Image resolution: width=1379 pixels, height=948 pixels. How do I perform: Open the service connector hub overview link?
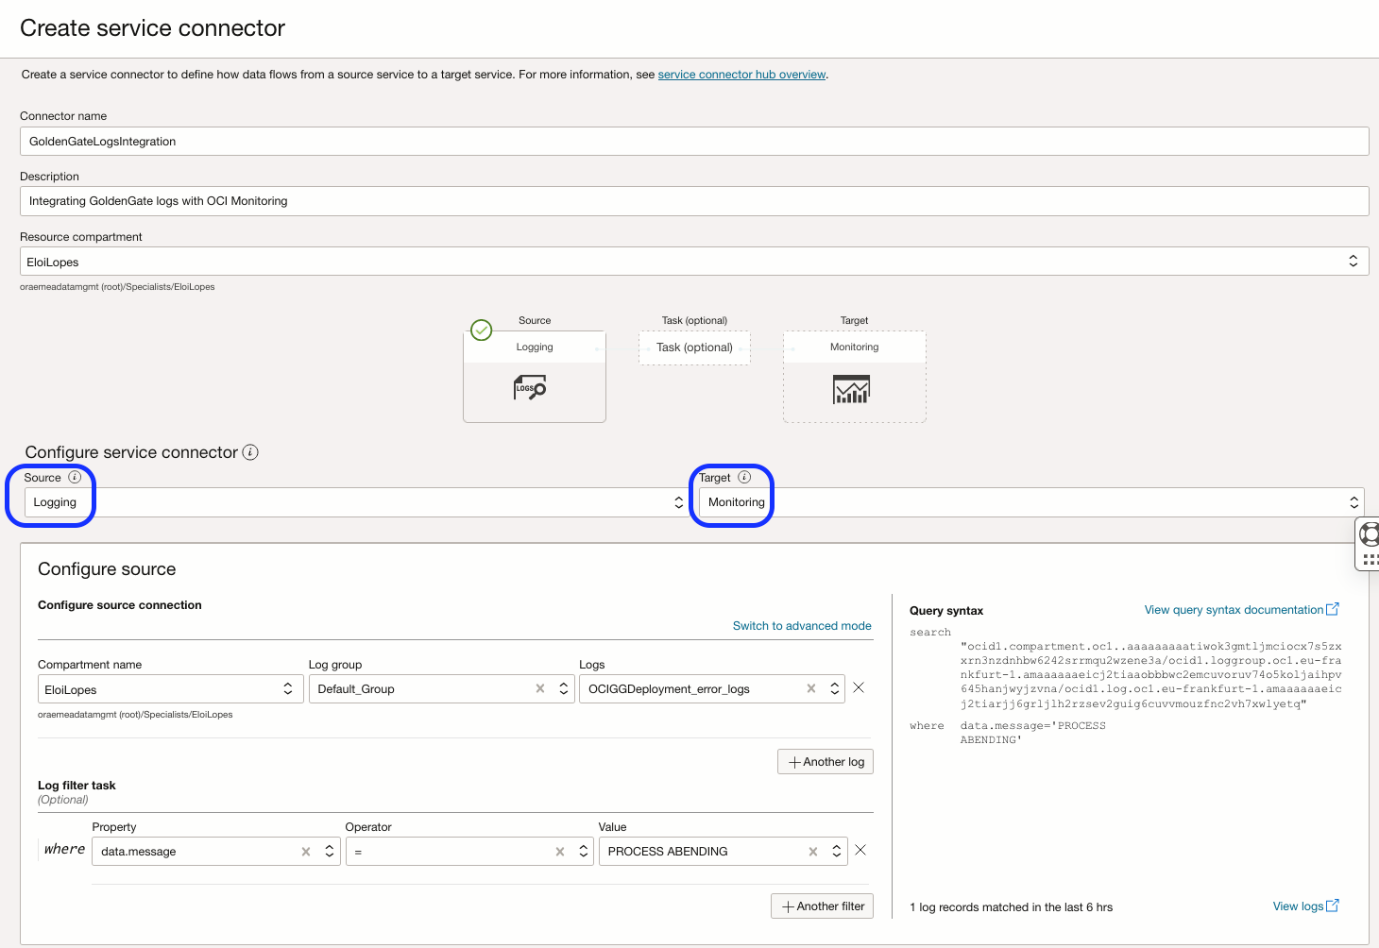[741, 74]
